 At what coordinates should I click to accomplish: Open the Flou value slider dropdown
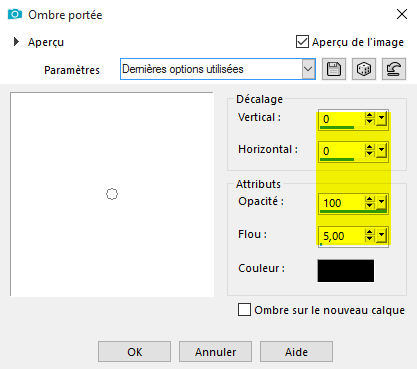pos(381,235)
